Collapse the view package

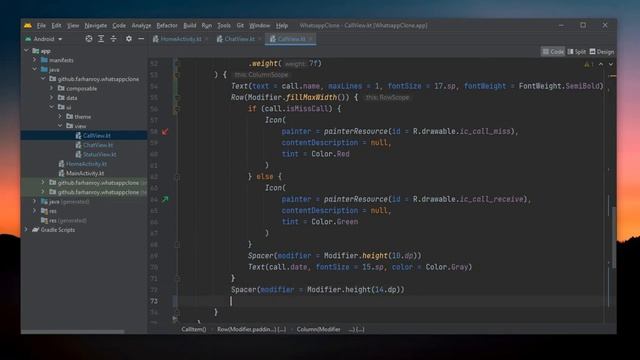tap(60, 126)
